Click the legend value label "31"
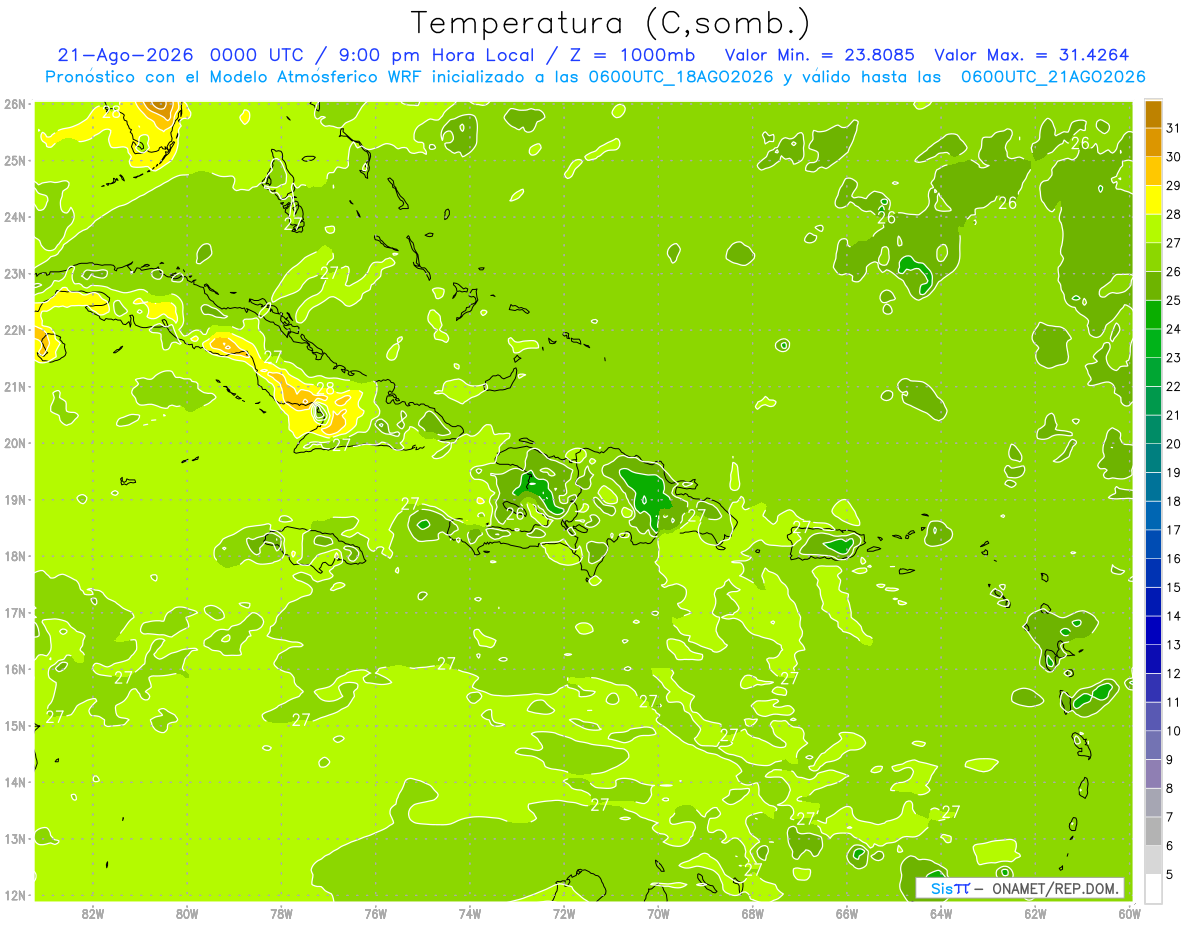 click(x=1174, y=128)
